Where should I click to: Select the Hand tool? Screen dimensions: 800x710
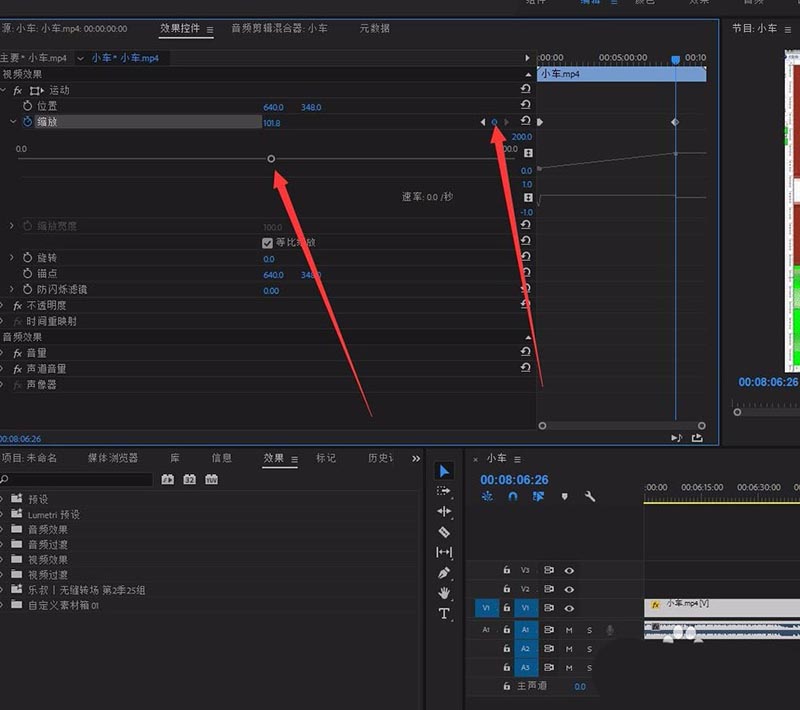coord(444,593)
